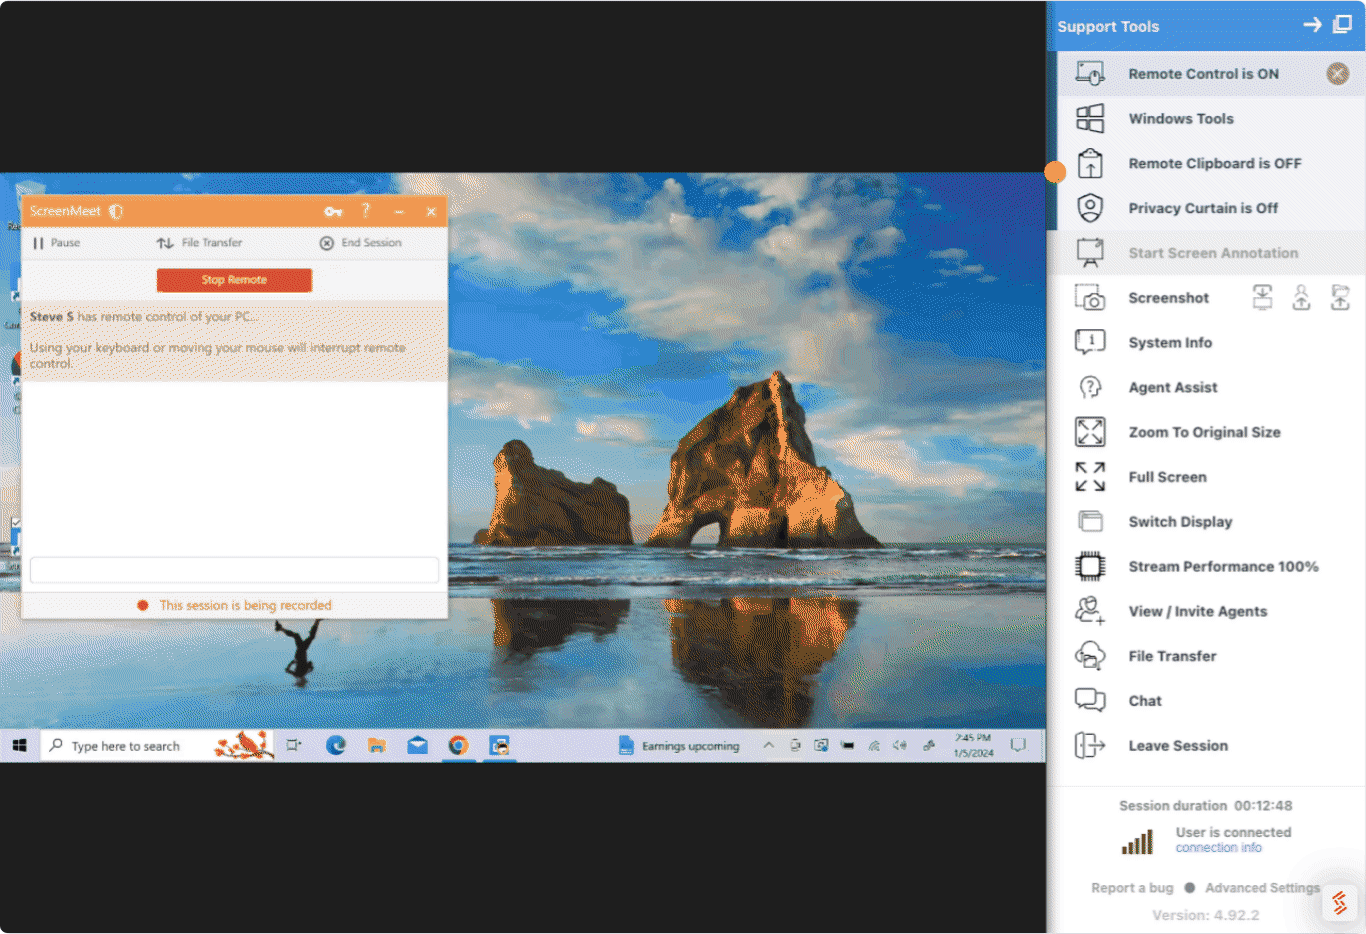Enable Remote Clipboard

coord(1215,163)
